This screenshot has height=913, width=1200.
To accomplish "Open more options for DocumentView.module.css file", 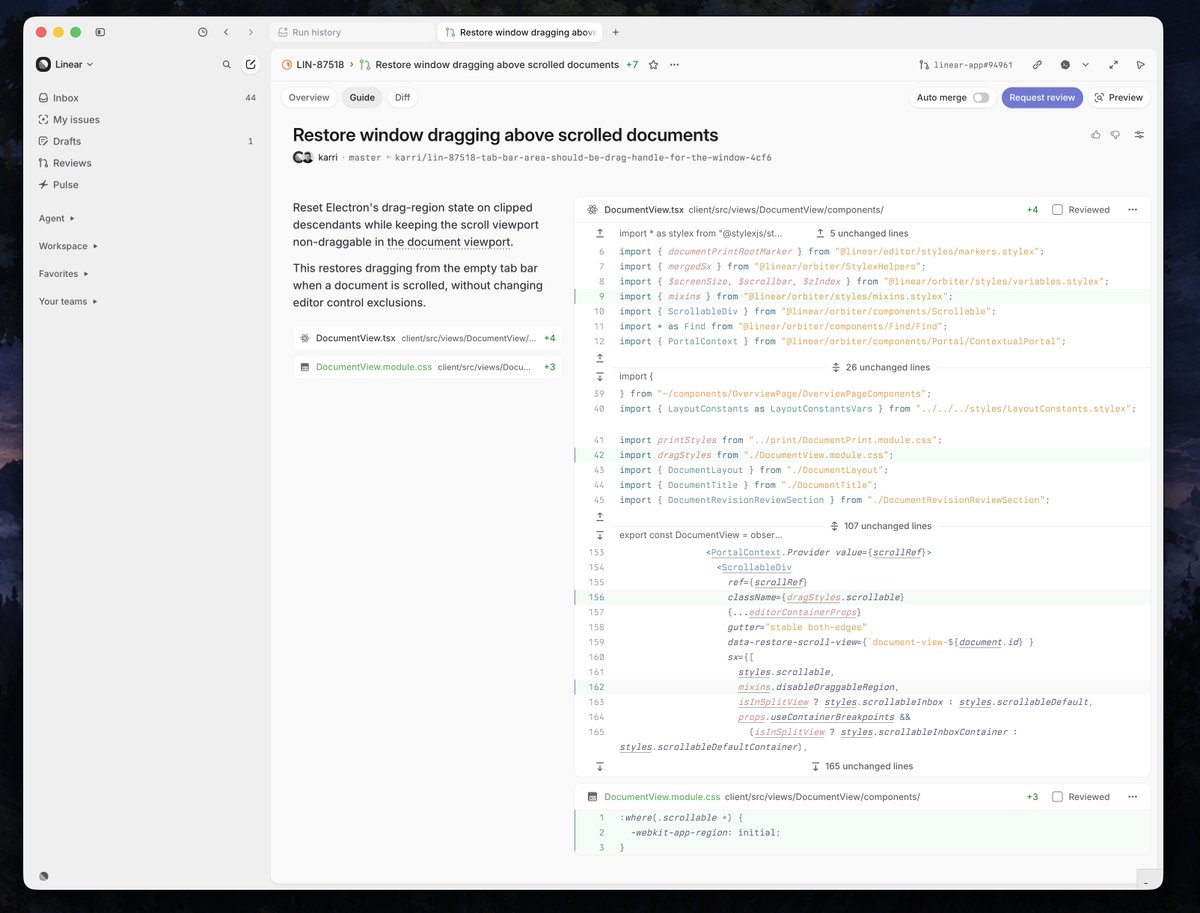I will (x=1132, y=797).
